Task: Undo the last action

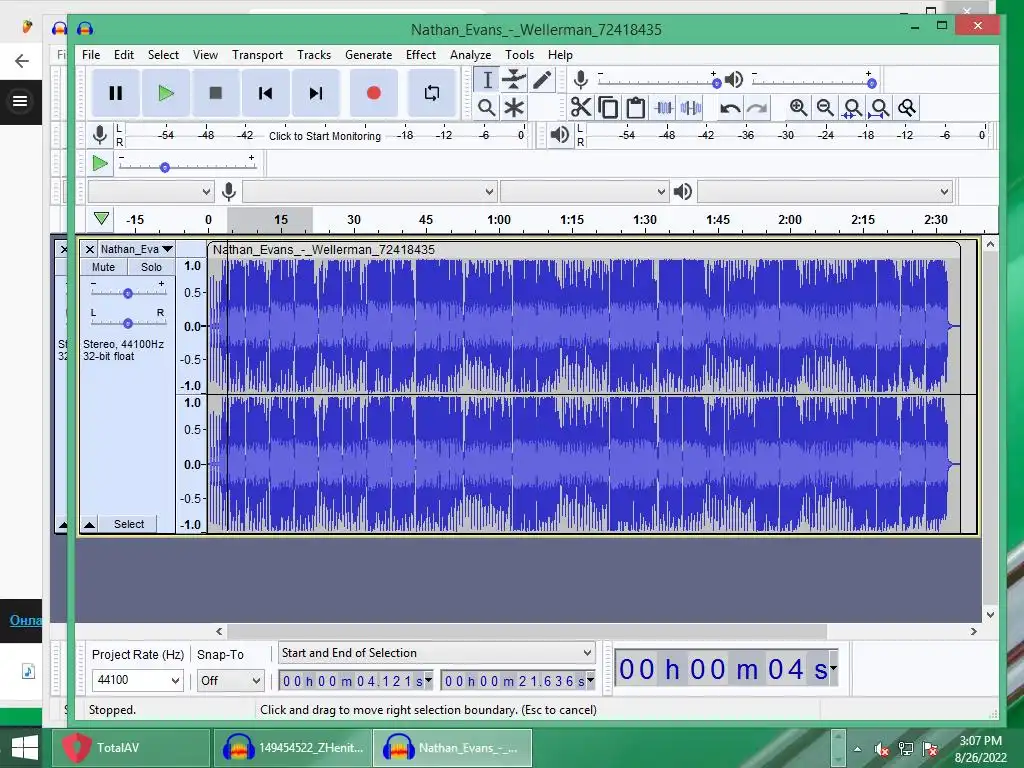Action: point(730,108)
